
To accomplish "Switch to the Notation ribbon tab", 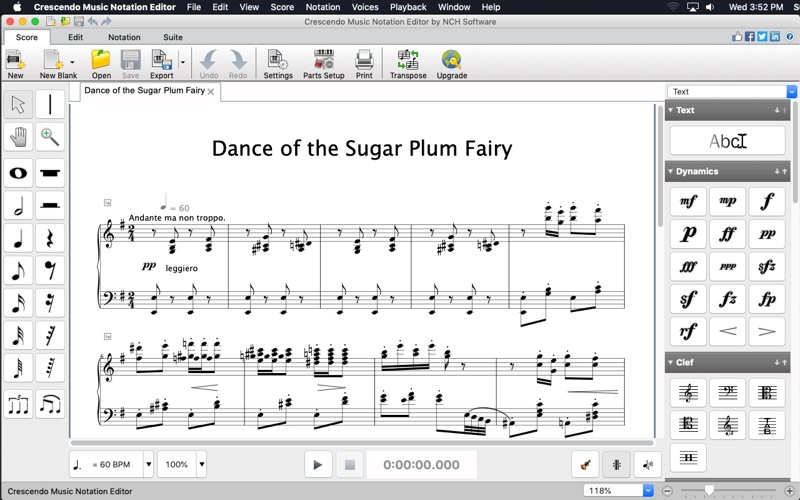I will click(x=124, y=37).
